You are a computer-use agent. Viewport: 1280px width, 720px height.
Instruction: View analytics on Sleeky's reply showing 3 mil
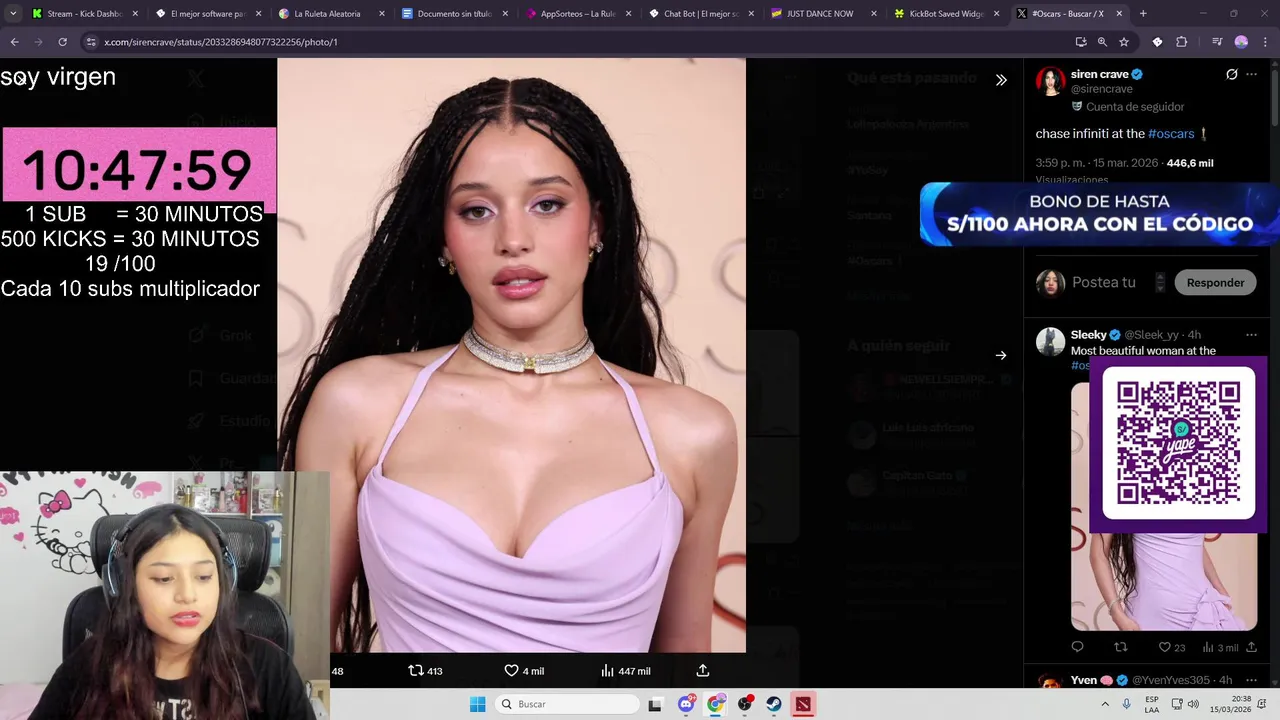click(1220, 647)
